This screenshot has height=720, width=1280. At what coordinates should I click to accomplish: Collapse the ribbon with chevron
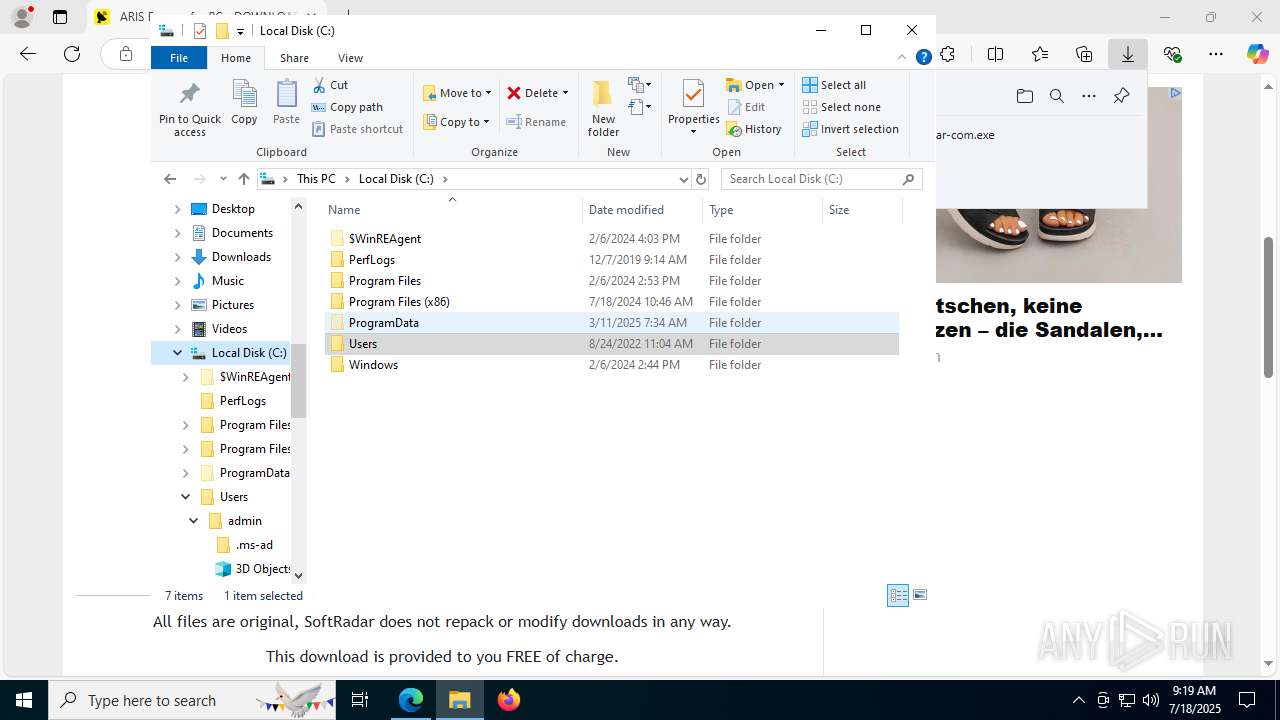coord(903,58)
